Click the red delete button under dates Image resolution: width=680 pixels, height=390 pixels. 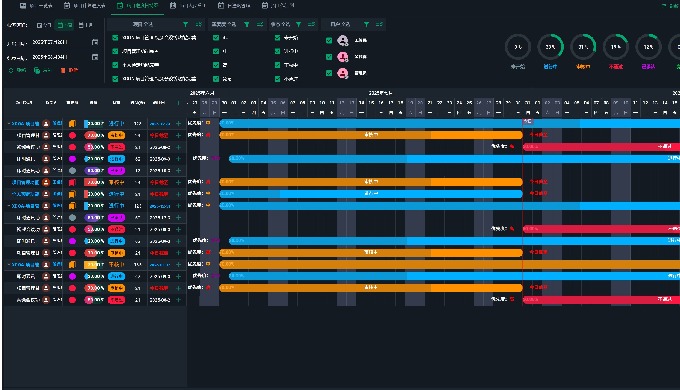tap(69, 70)
